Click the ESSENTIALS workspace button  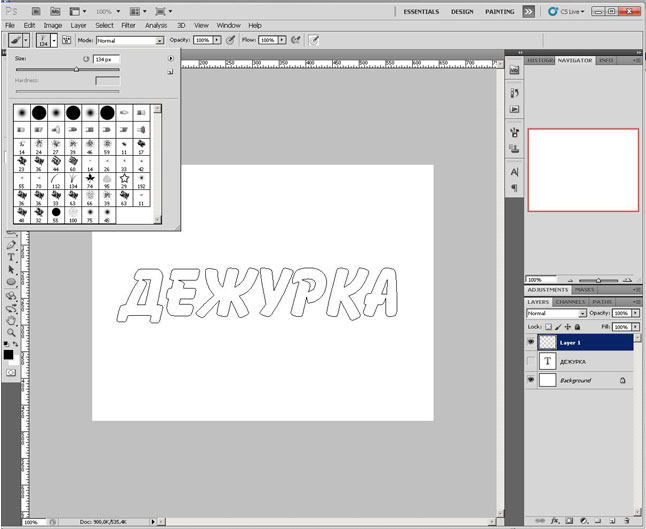click(420, 10)
